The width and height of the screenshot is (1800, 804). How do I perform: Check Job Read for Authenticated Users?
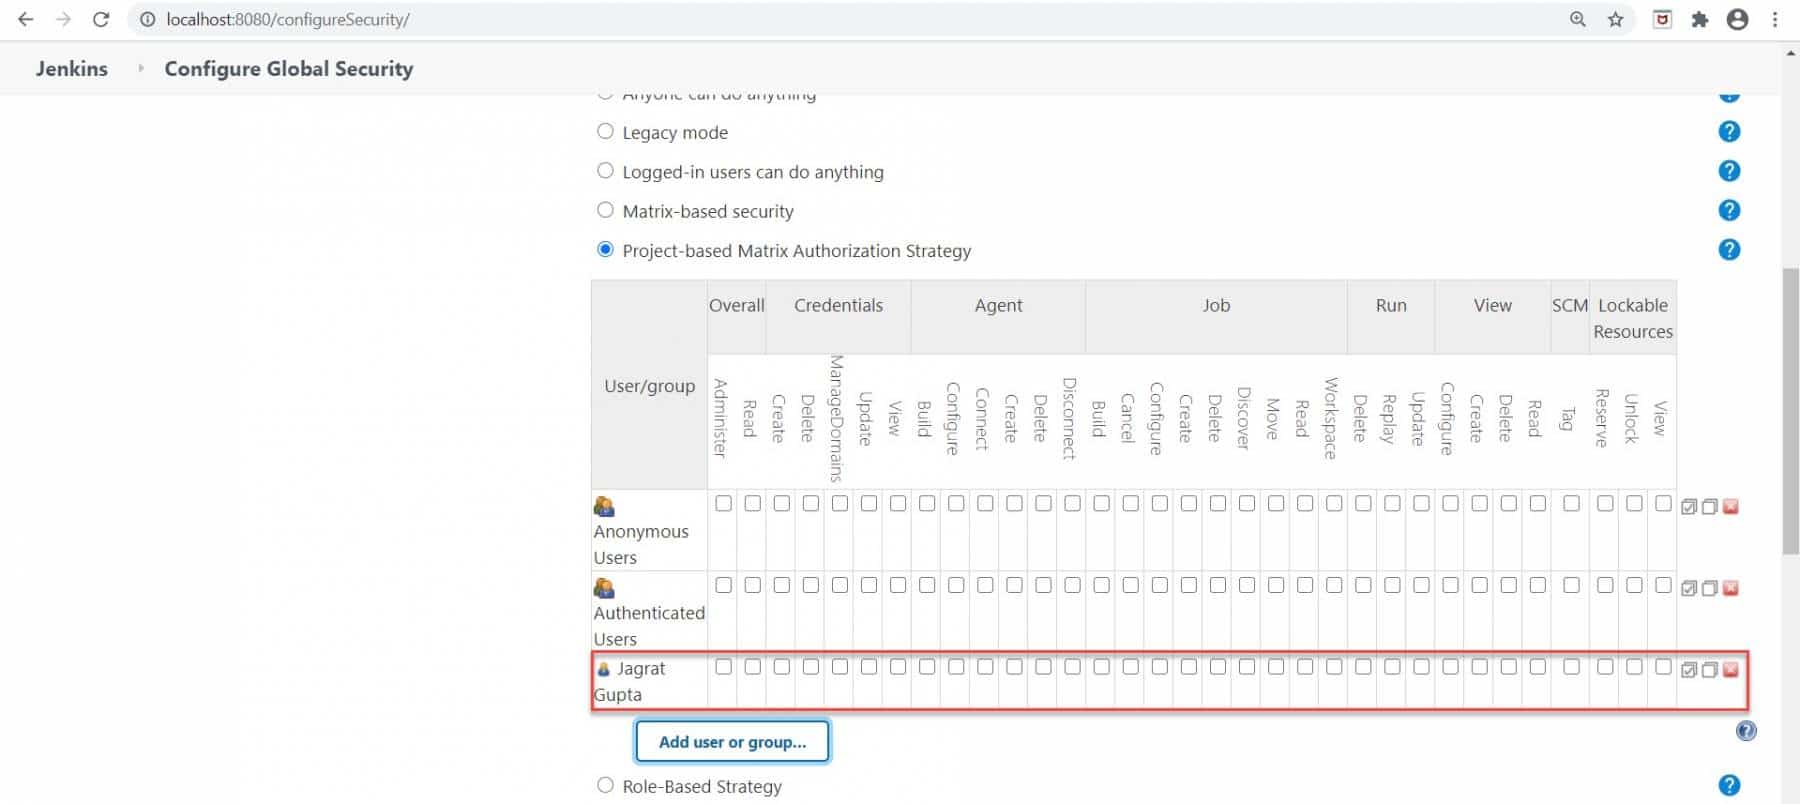tap(1305, 585)
